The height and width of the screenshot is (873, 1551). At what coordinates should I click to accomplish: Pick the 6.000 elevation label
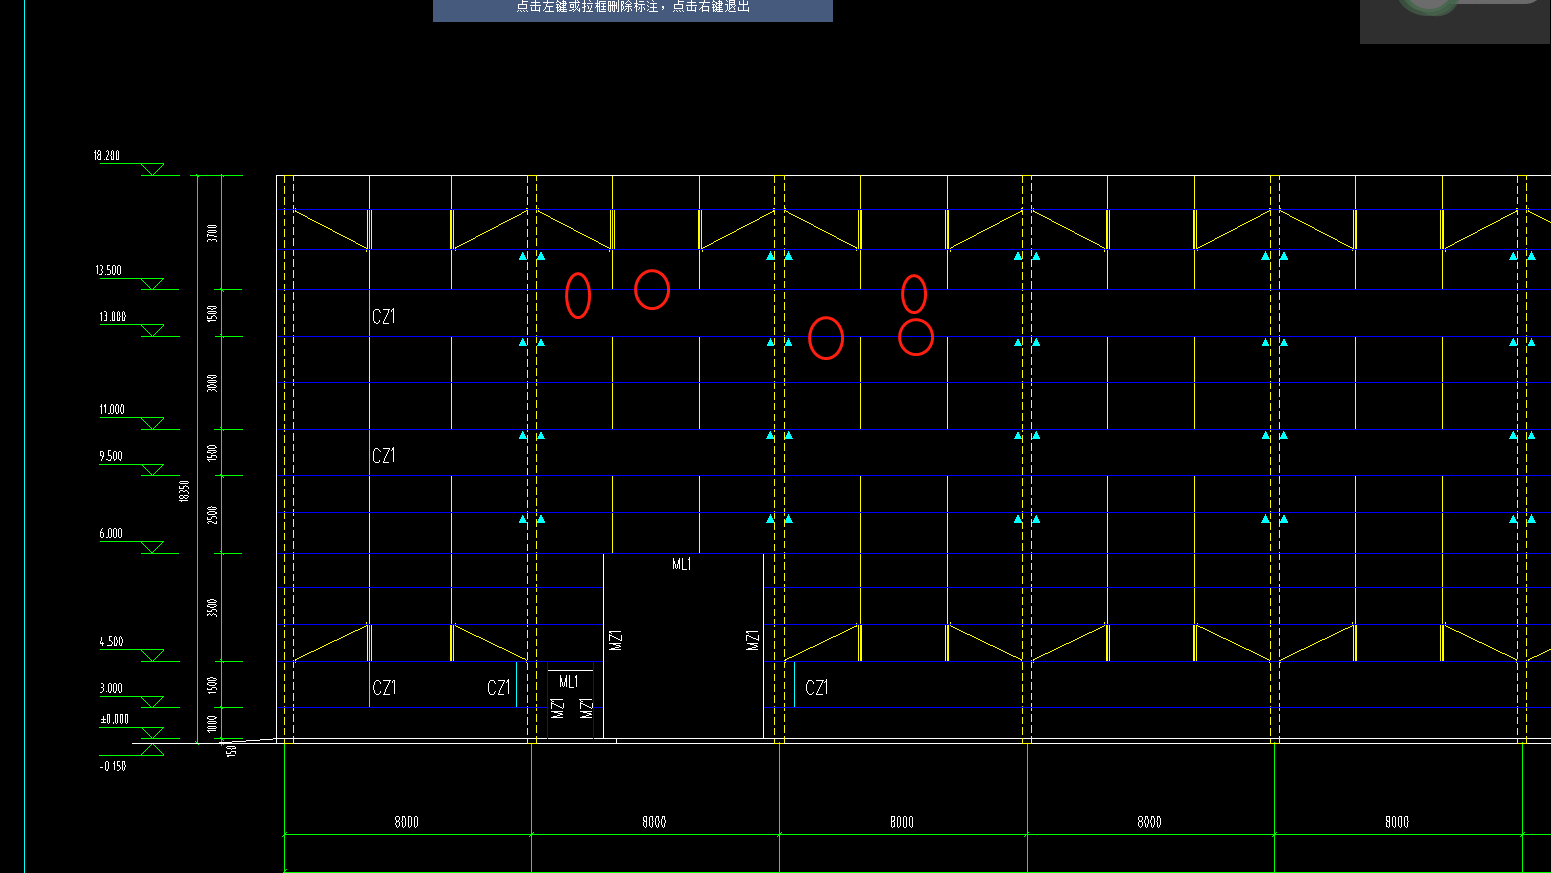(111, 533)
